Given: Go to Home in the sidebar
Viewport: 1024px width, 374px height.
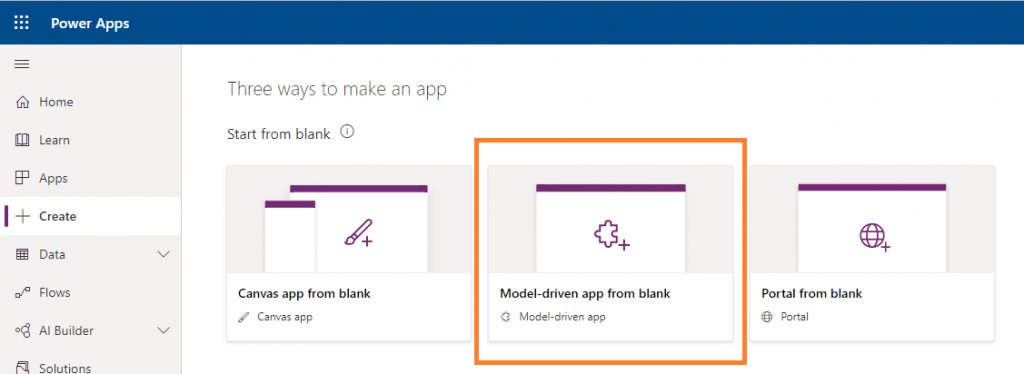Looking at the screenshot, I should [91, 102].
